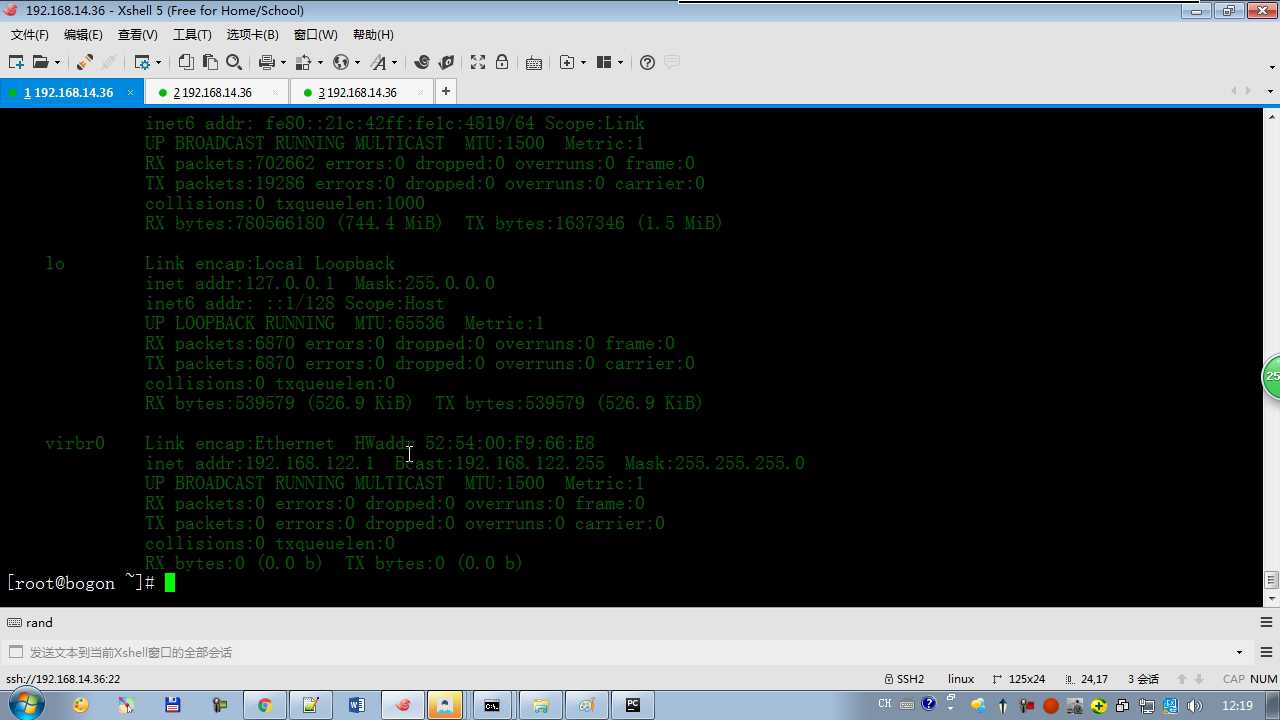Open the 编辑(E) menu
This screenshot has width=1280, height=720.
[x=83, y=34]
